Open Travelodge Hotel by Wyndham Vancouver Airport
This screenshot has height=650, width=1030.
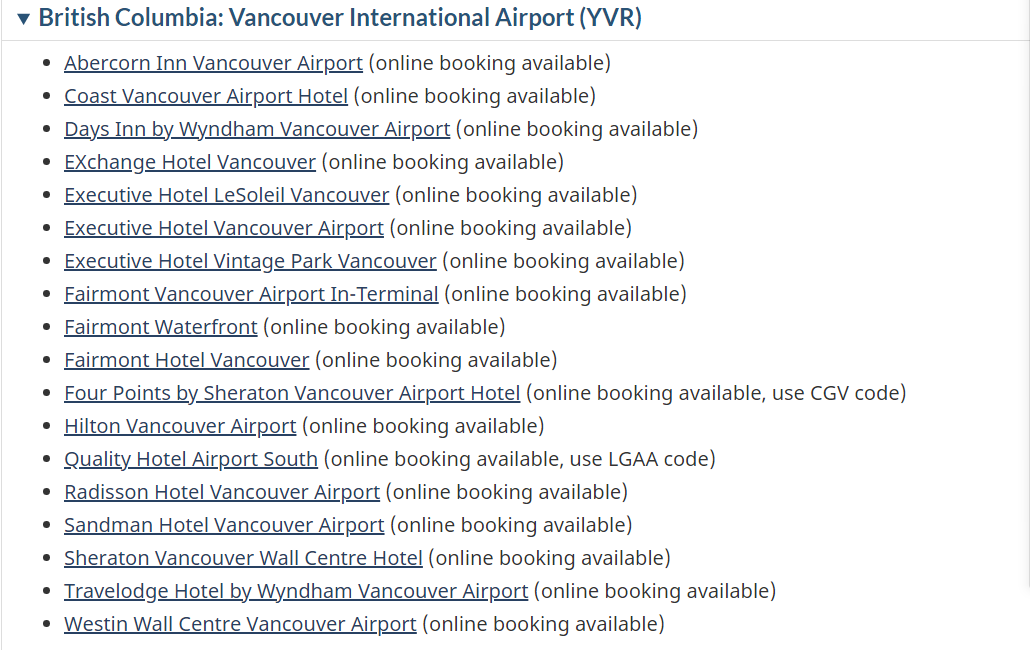pos(296,590)
